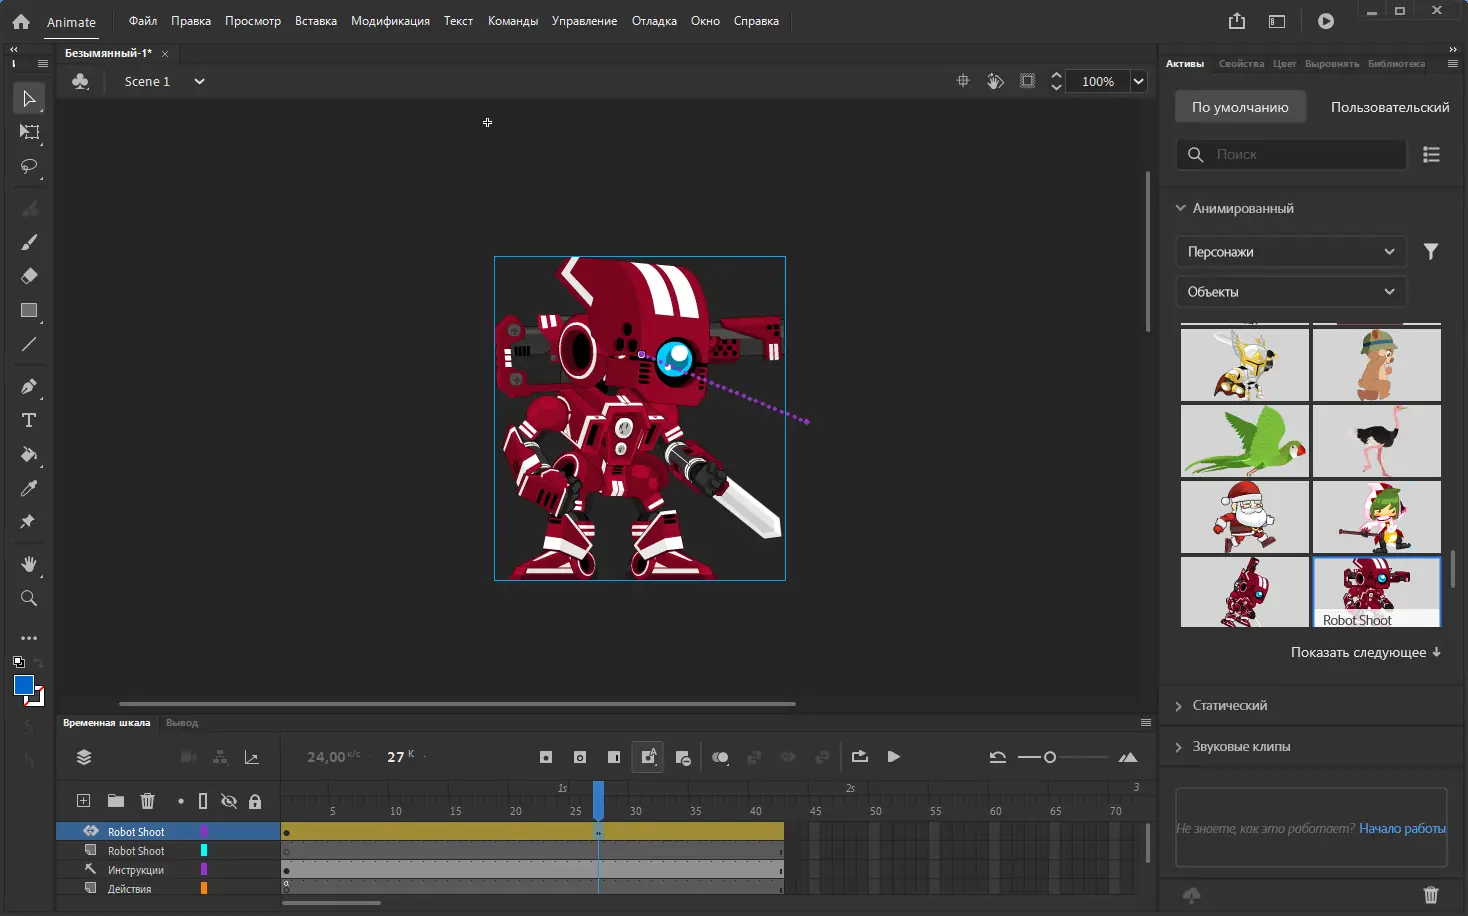Image resolution: width=1468 pixels, height=916 pixels.
Task: Select the blue fill color swatch
Action: (x=22, y=685)
